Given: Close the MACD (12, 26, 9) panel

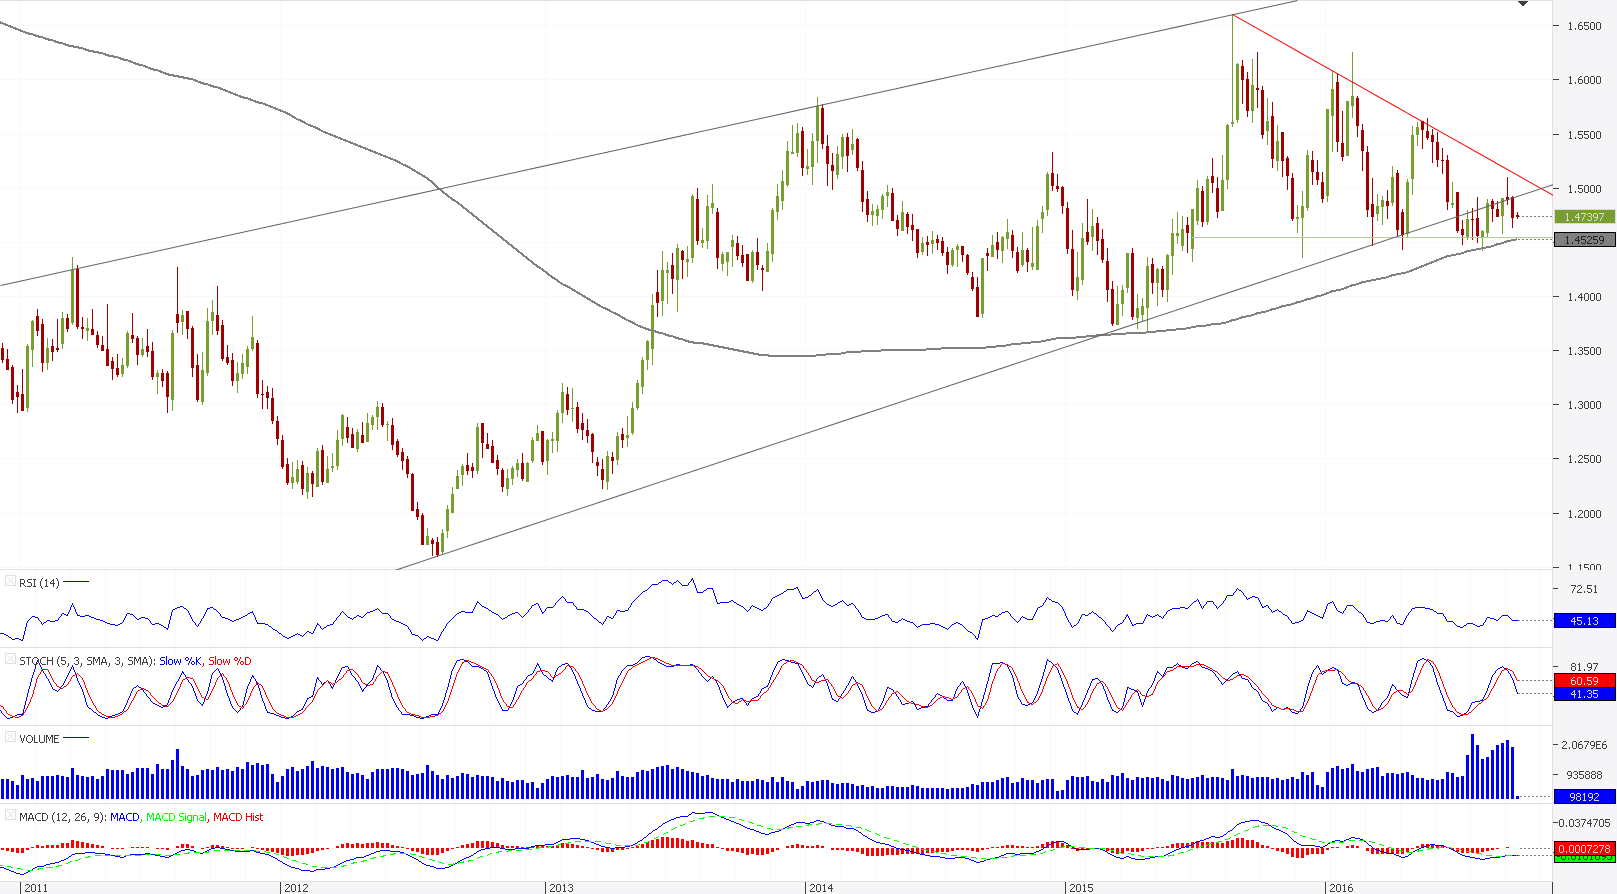Looking at the screenshot, I should pyautogui.click(x=10, y=816).
